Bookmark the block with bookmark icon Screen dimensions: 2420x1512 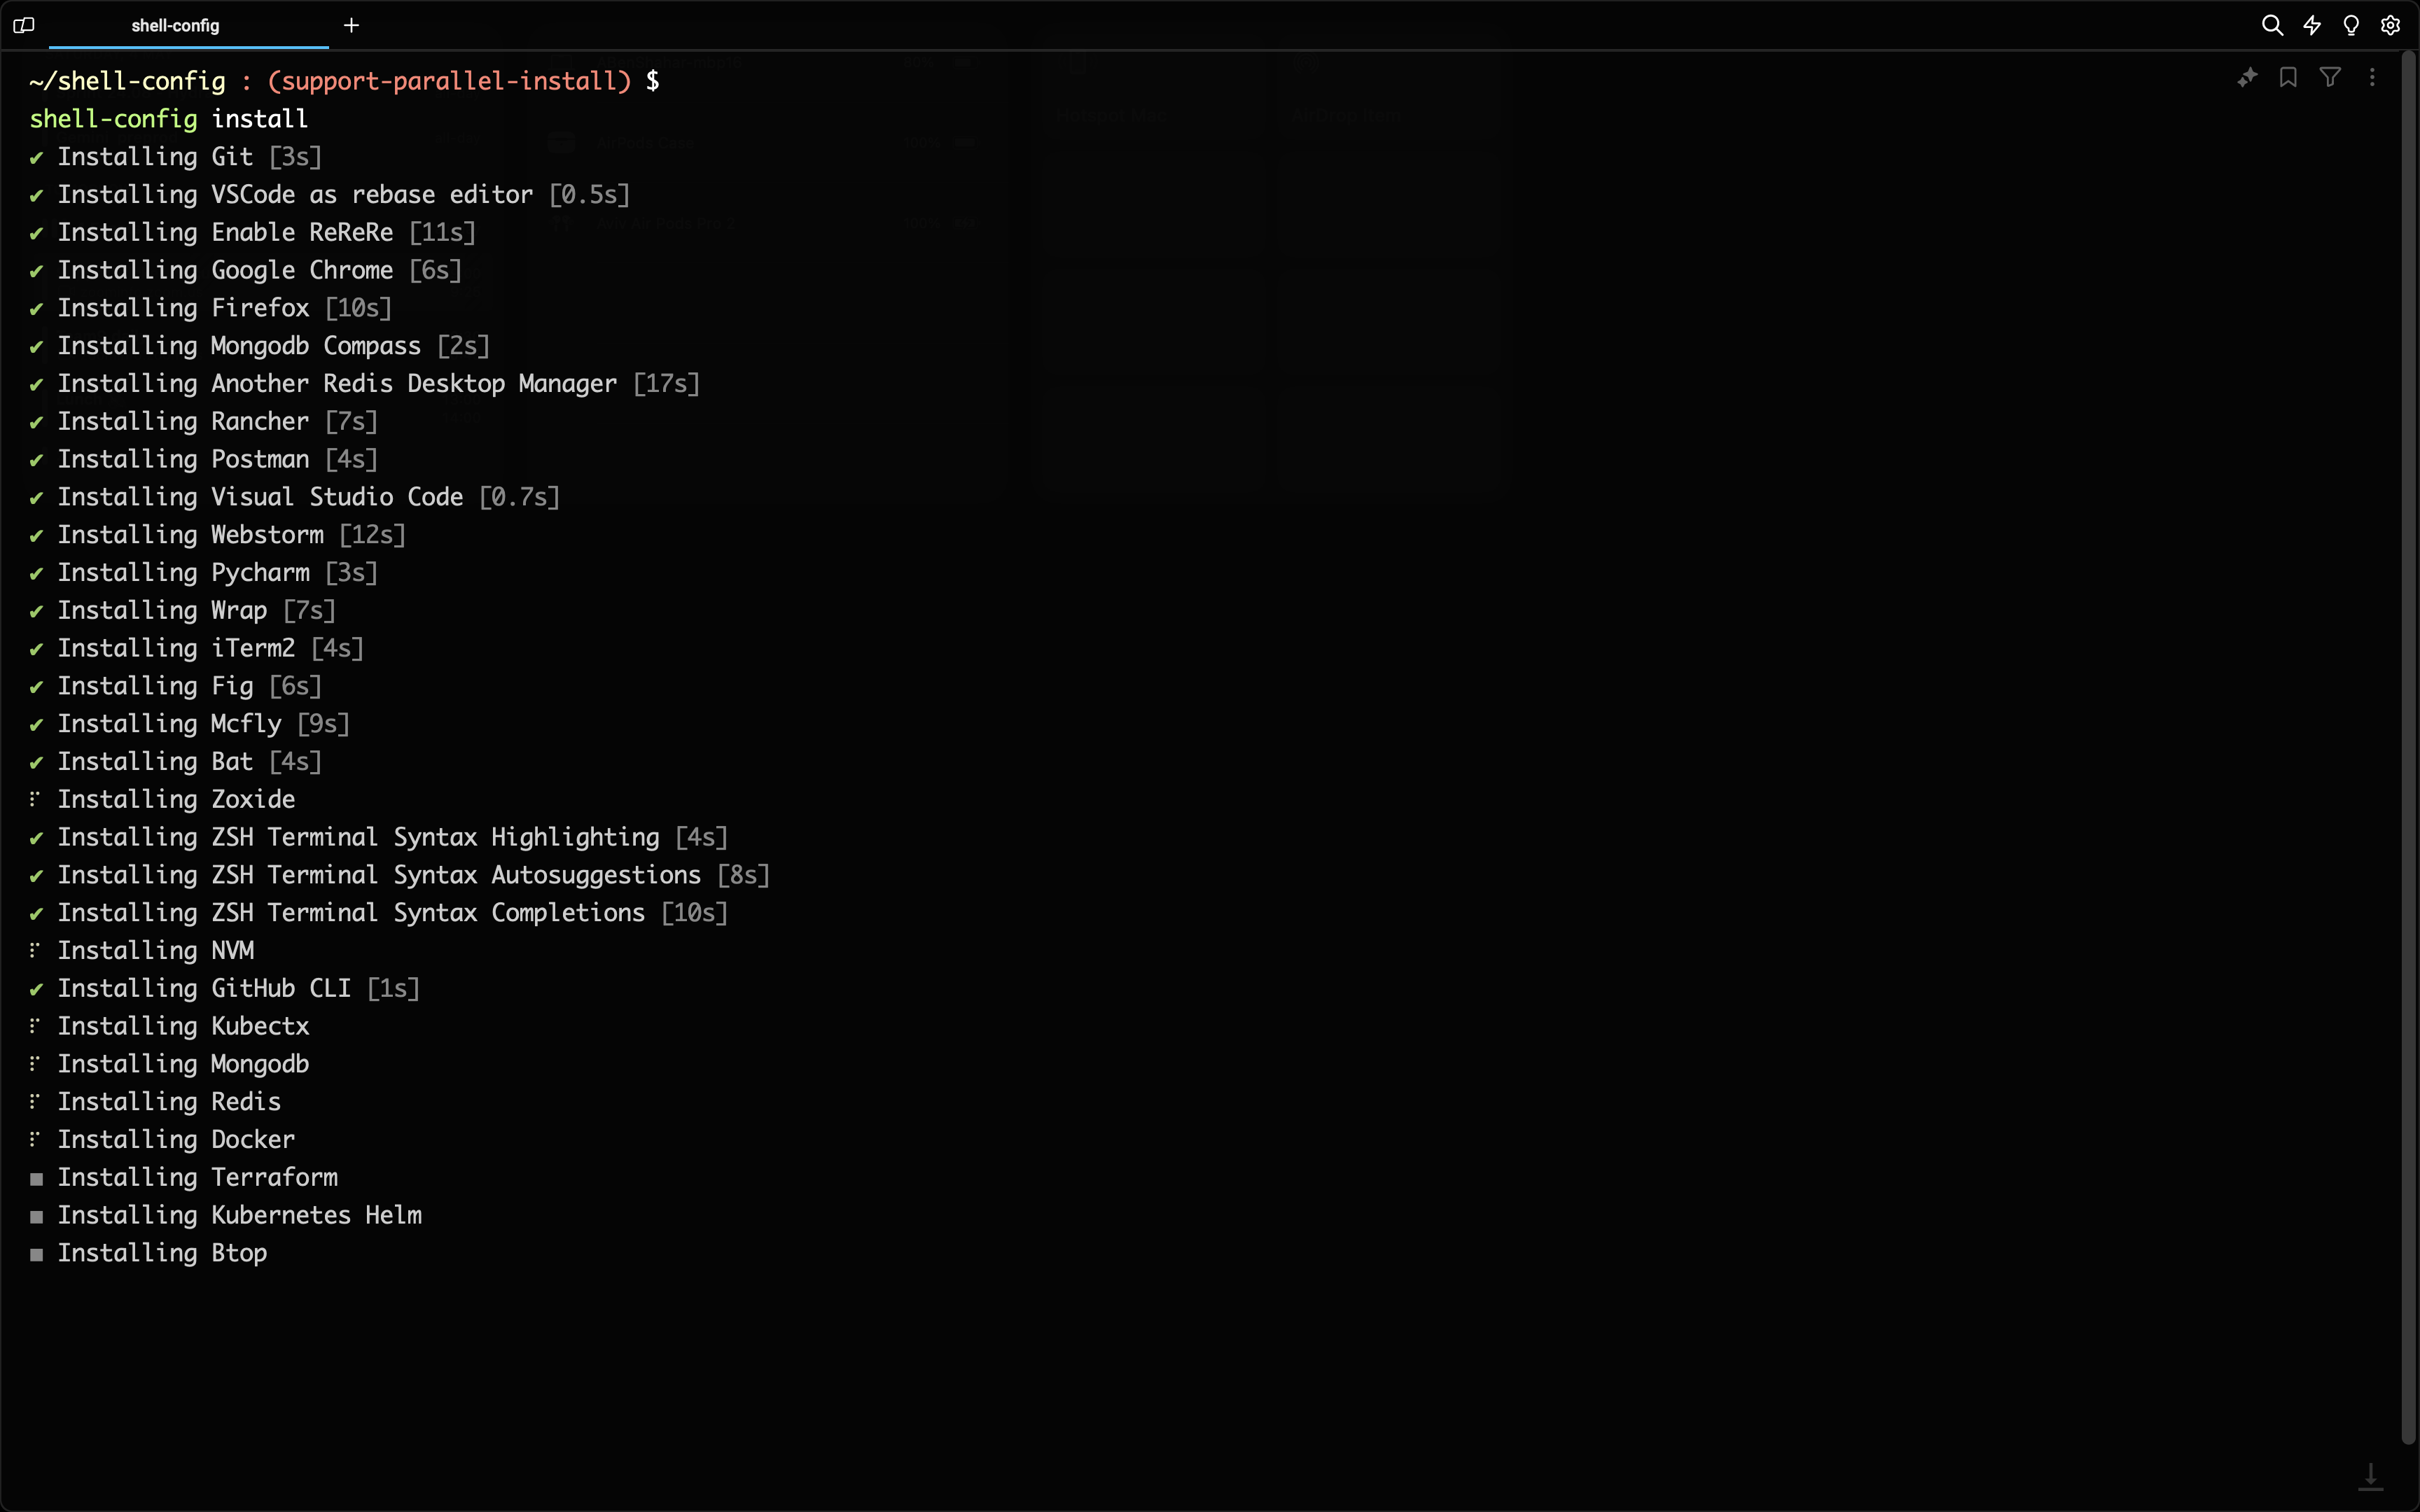point(2288,77)
